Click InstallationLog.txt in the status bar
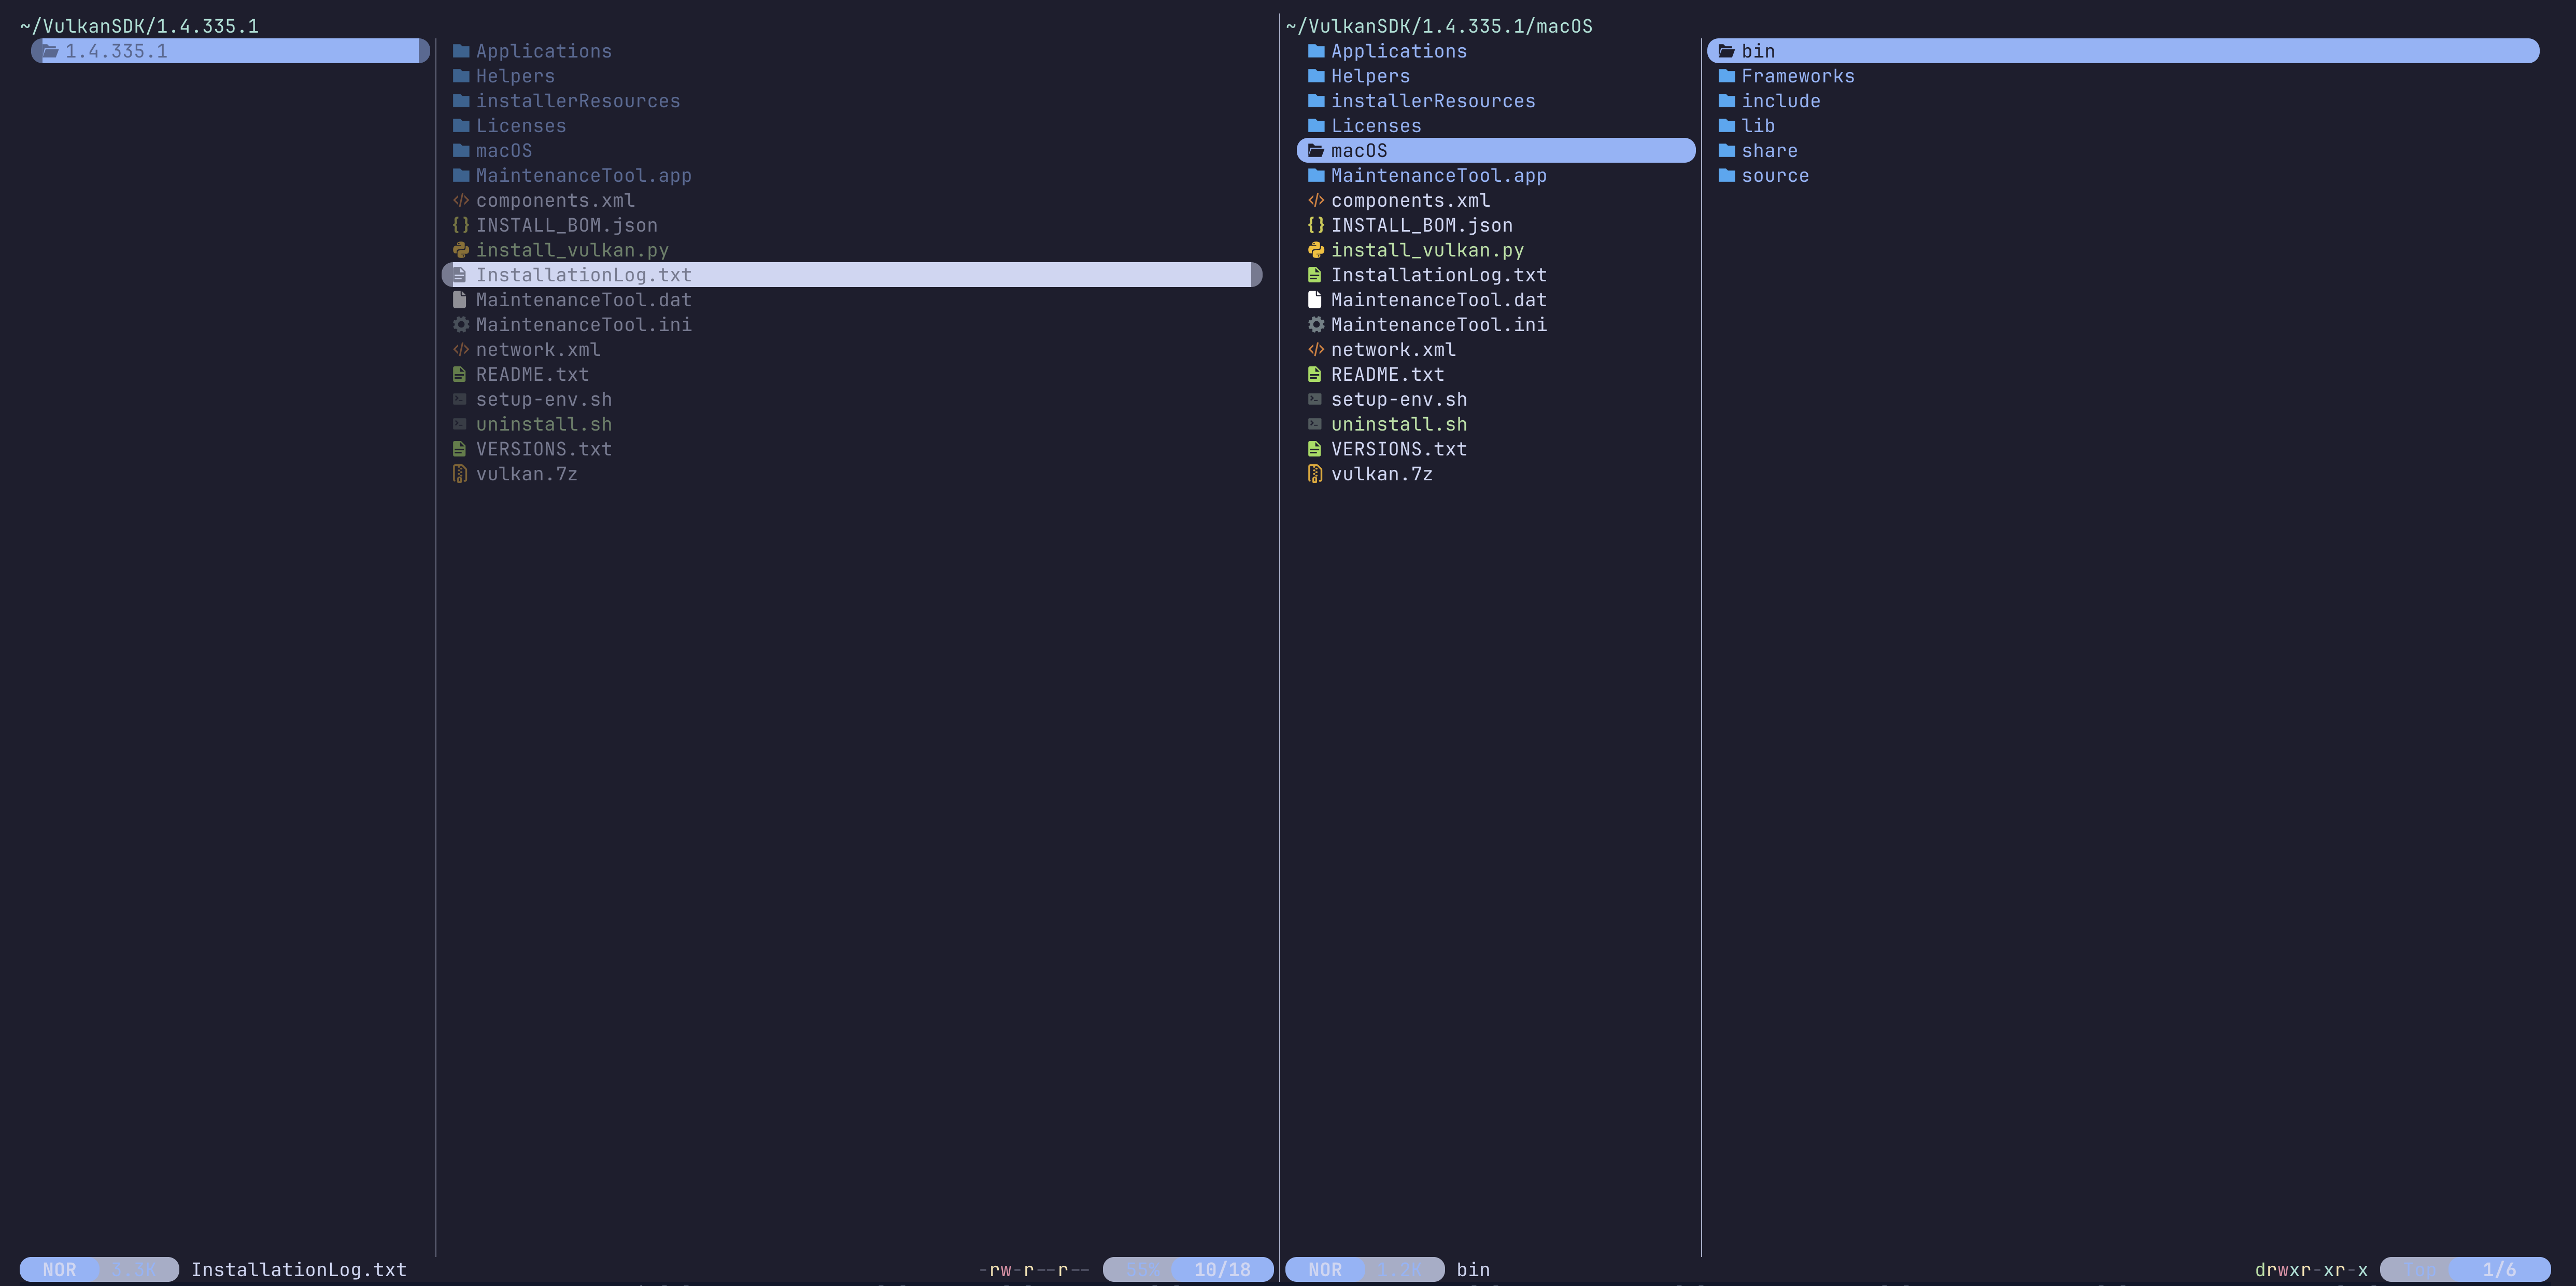Viewport: 2576px width, 1286px height. pos(299,1269)
